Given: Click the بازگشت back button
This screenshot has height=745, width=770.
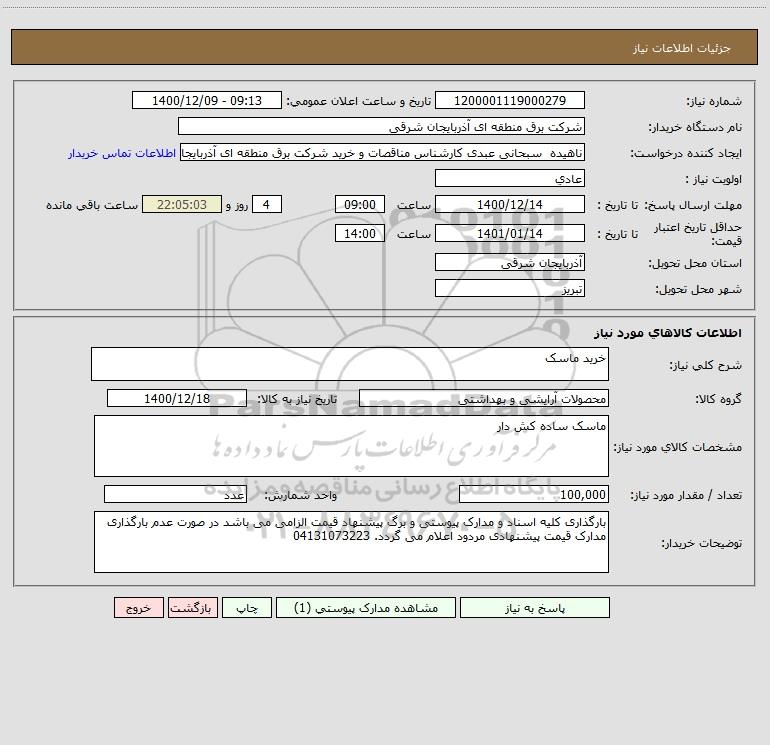Looking at the screenshot, I should [192, 607].
